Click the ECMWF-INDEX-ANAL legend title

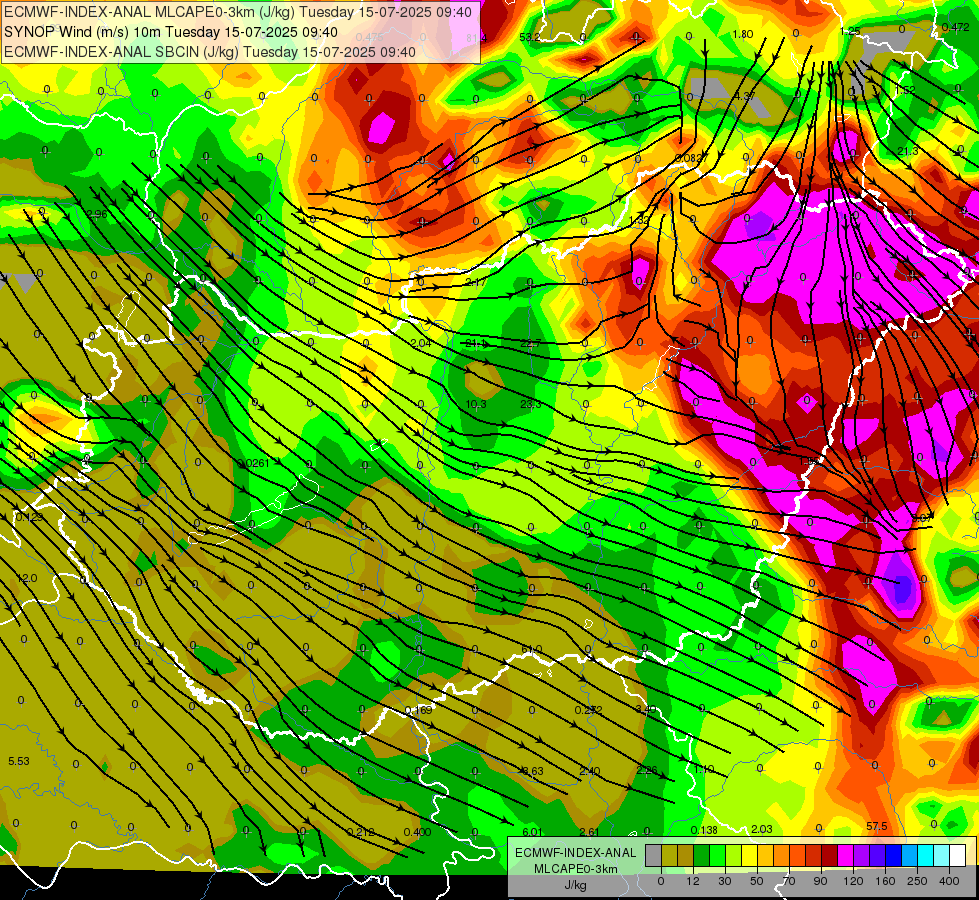click(576, 853)
